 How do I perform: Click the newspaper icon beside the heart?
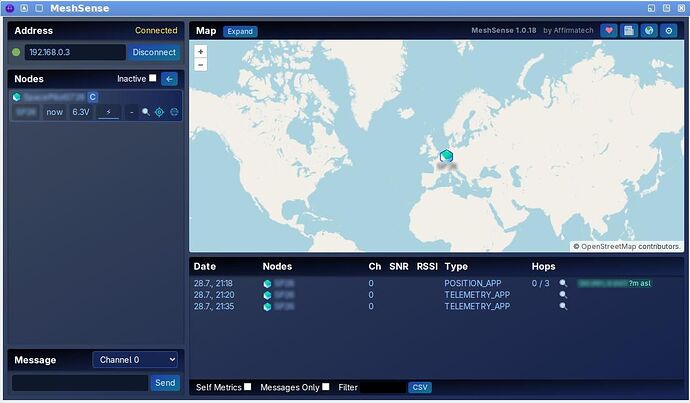[629, 31]
